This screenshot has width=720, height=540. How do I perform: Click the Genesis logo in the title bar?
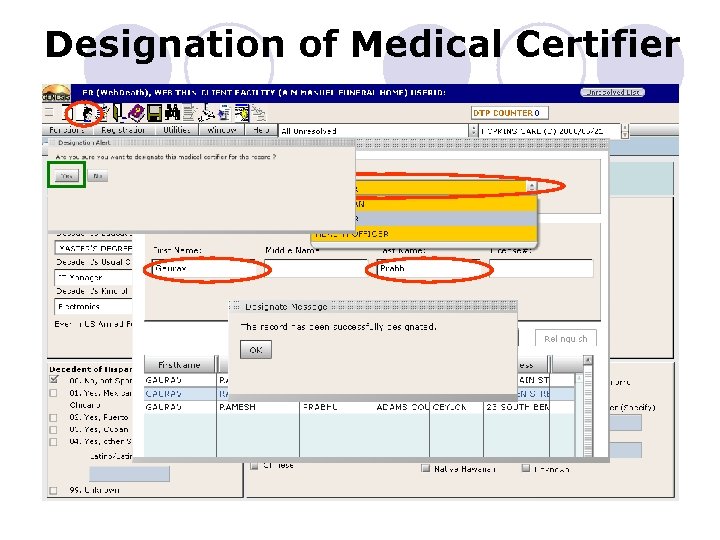click(x=56, y=93)
